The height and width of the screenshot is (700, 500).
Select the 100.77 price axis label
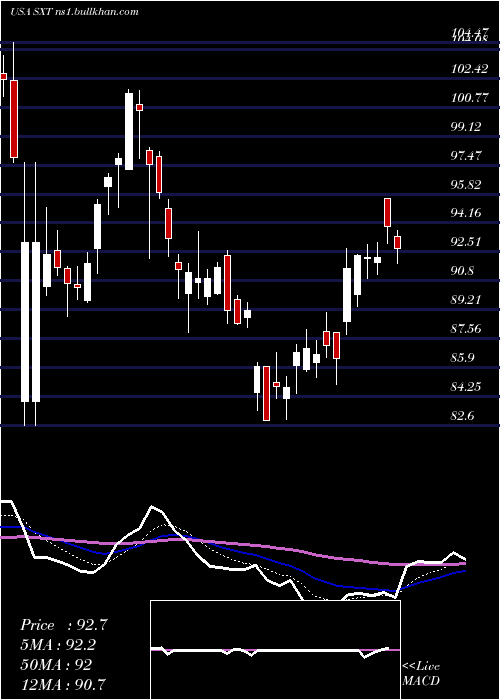click(470, 98)
